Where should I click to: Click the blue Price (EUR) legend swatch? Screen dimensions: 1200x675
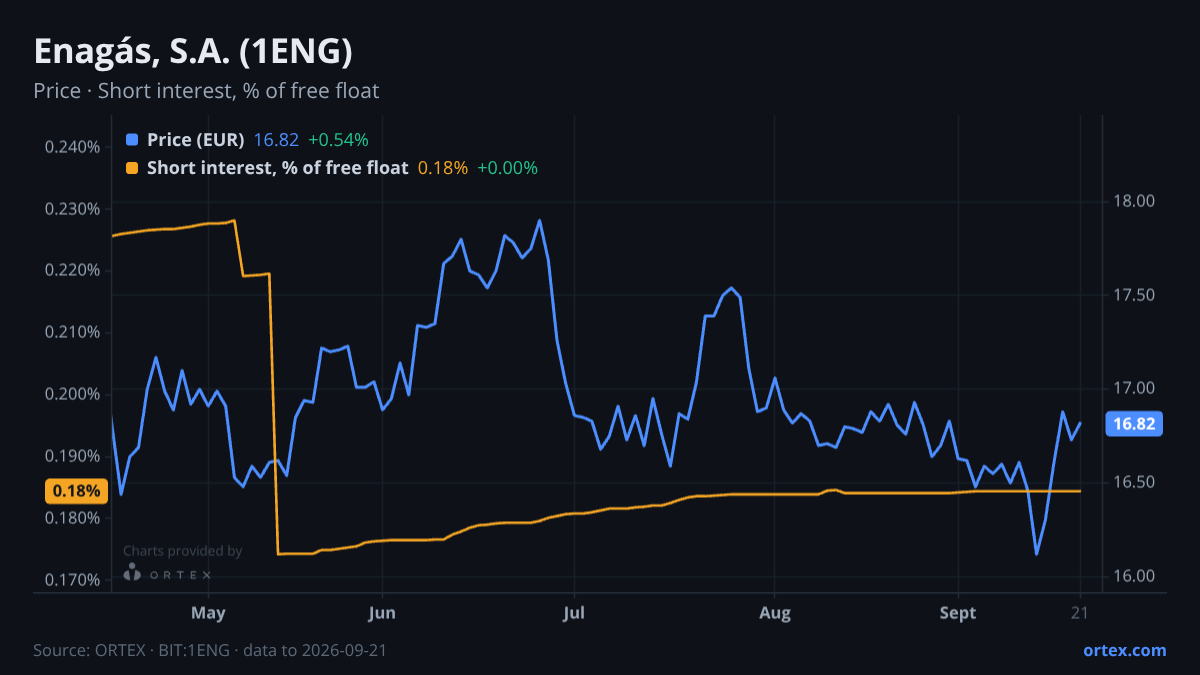point(132,140)
